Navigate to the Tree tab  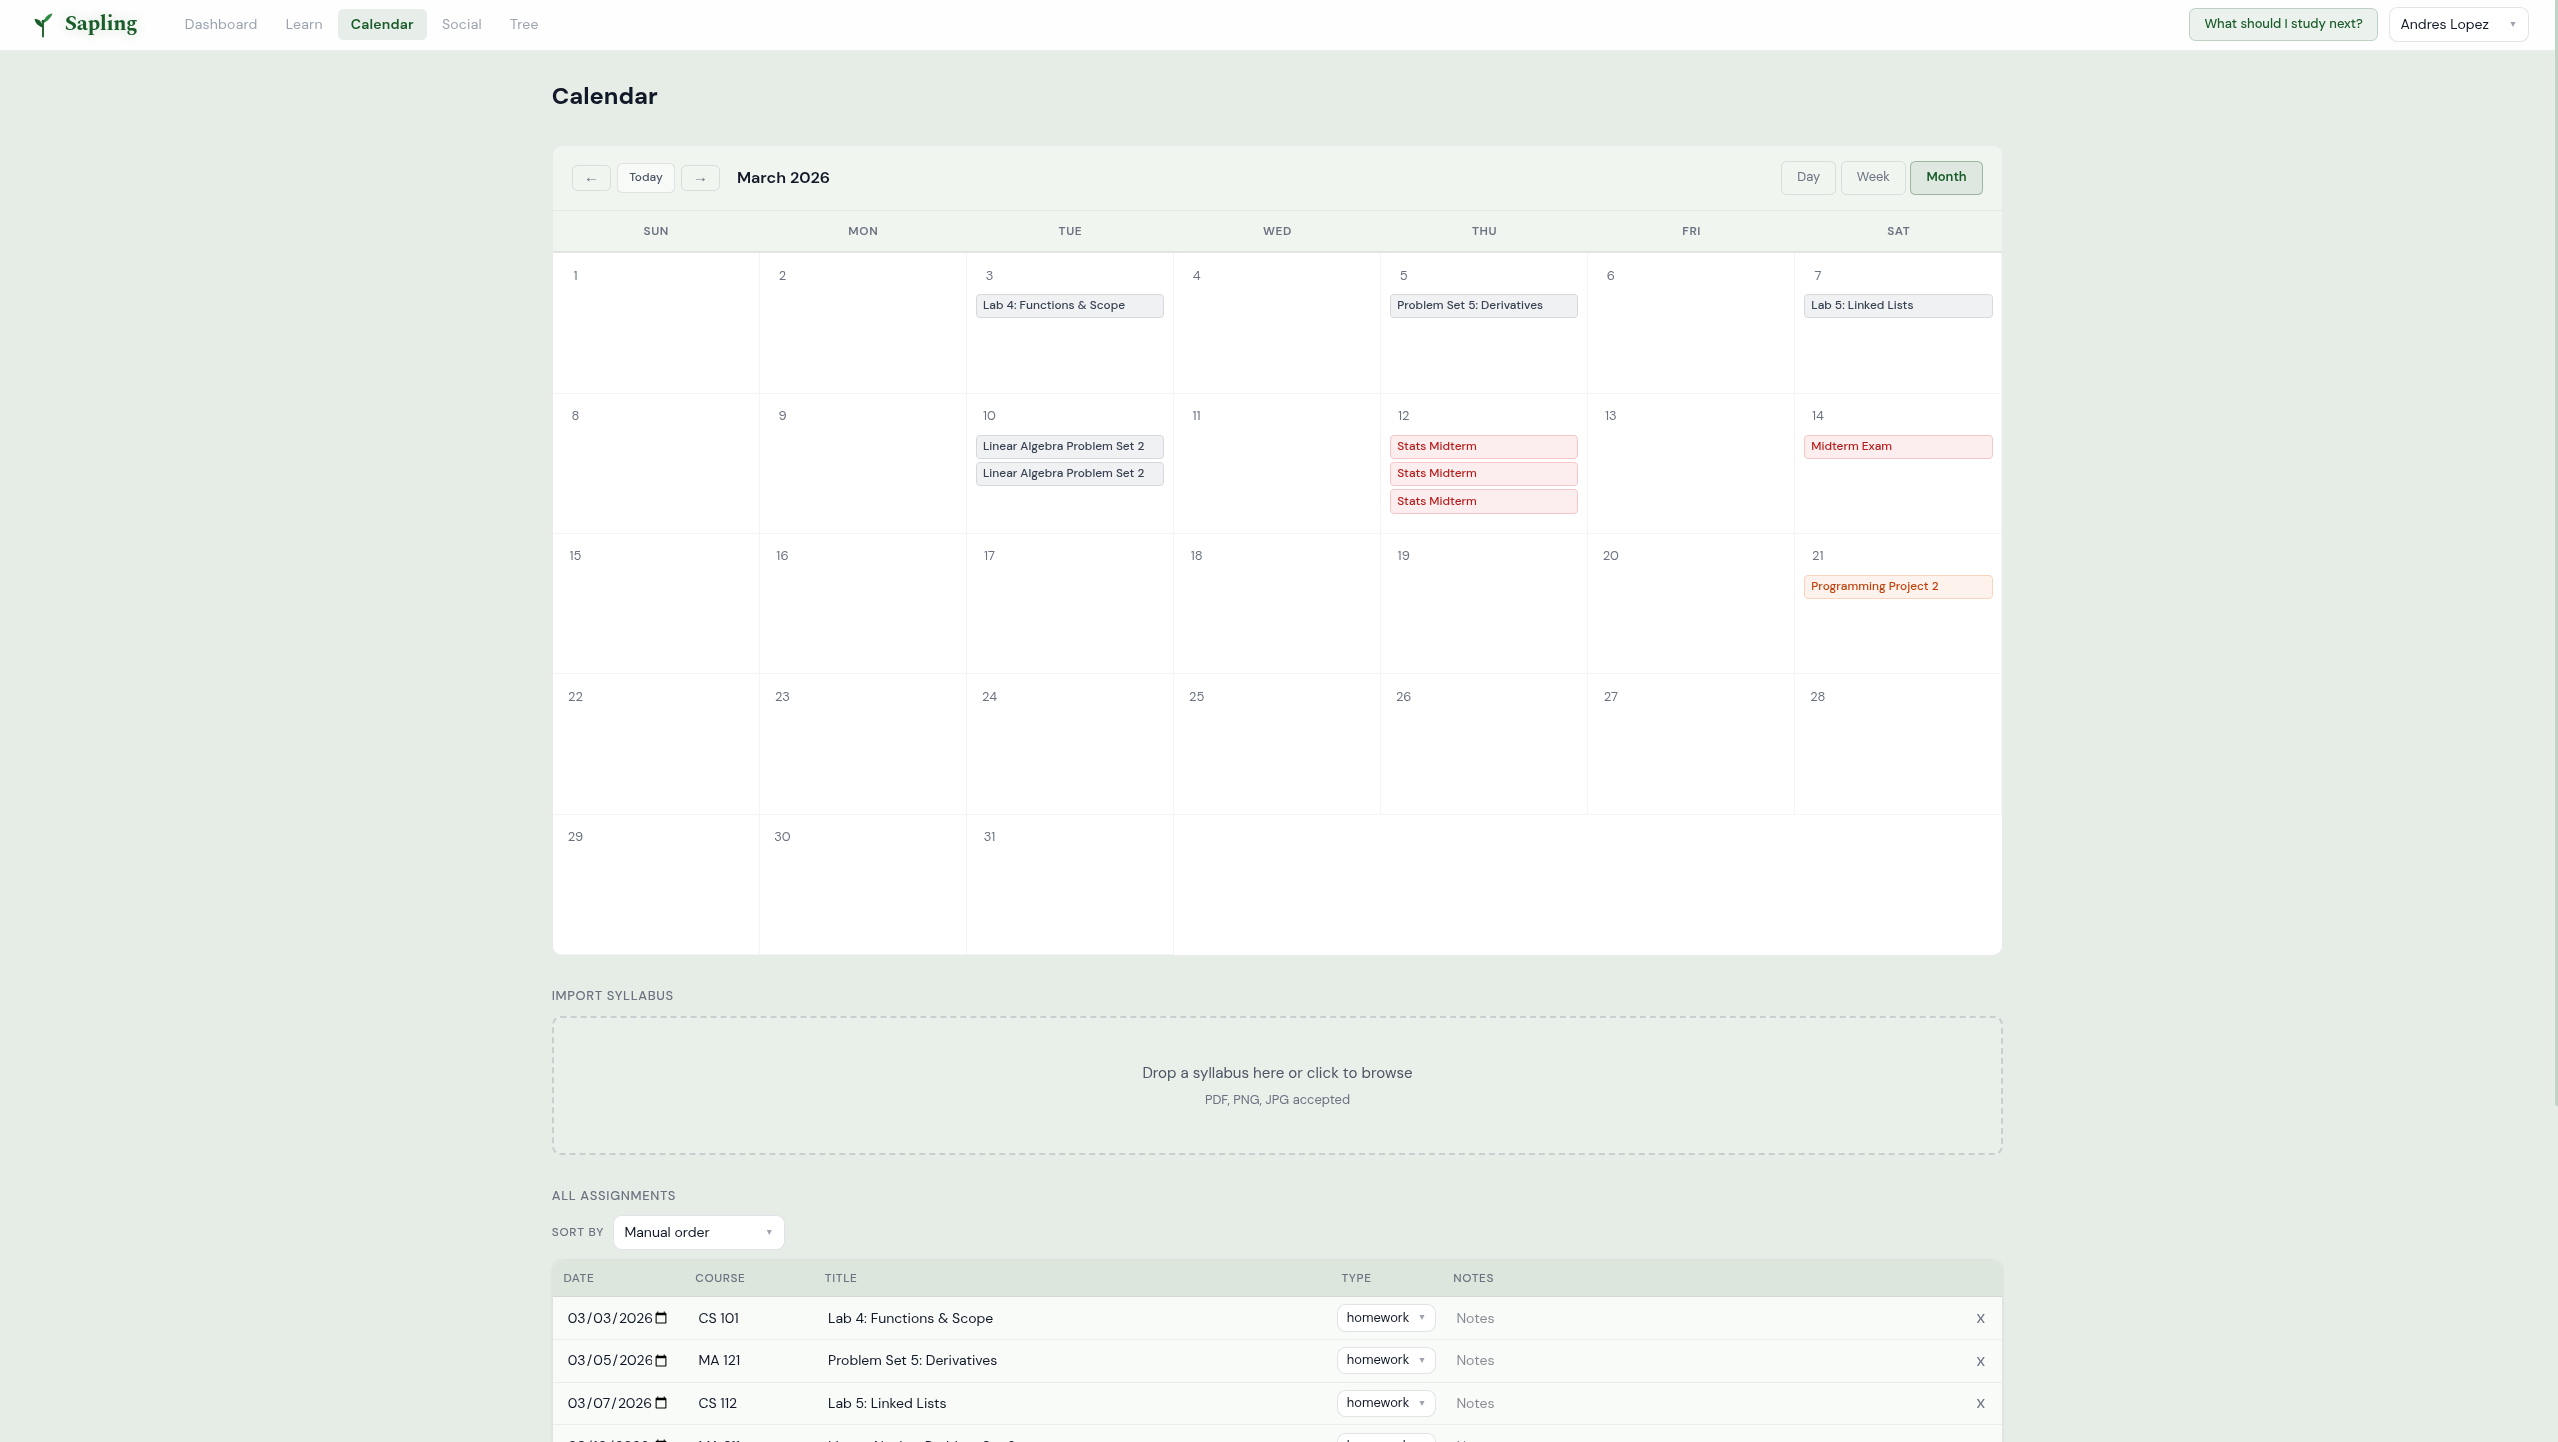523,25
